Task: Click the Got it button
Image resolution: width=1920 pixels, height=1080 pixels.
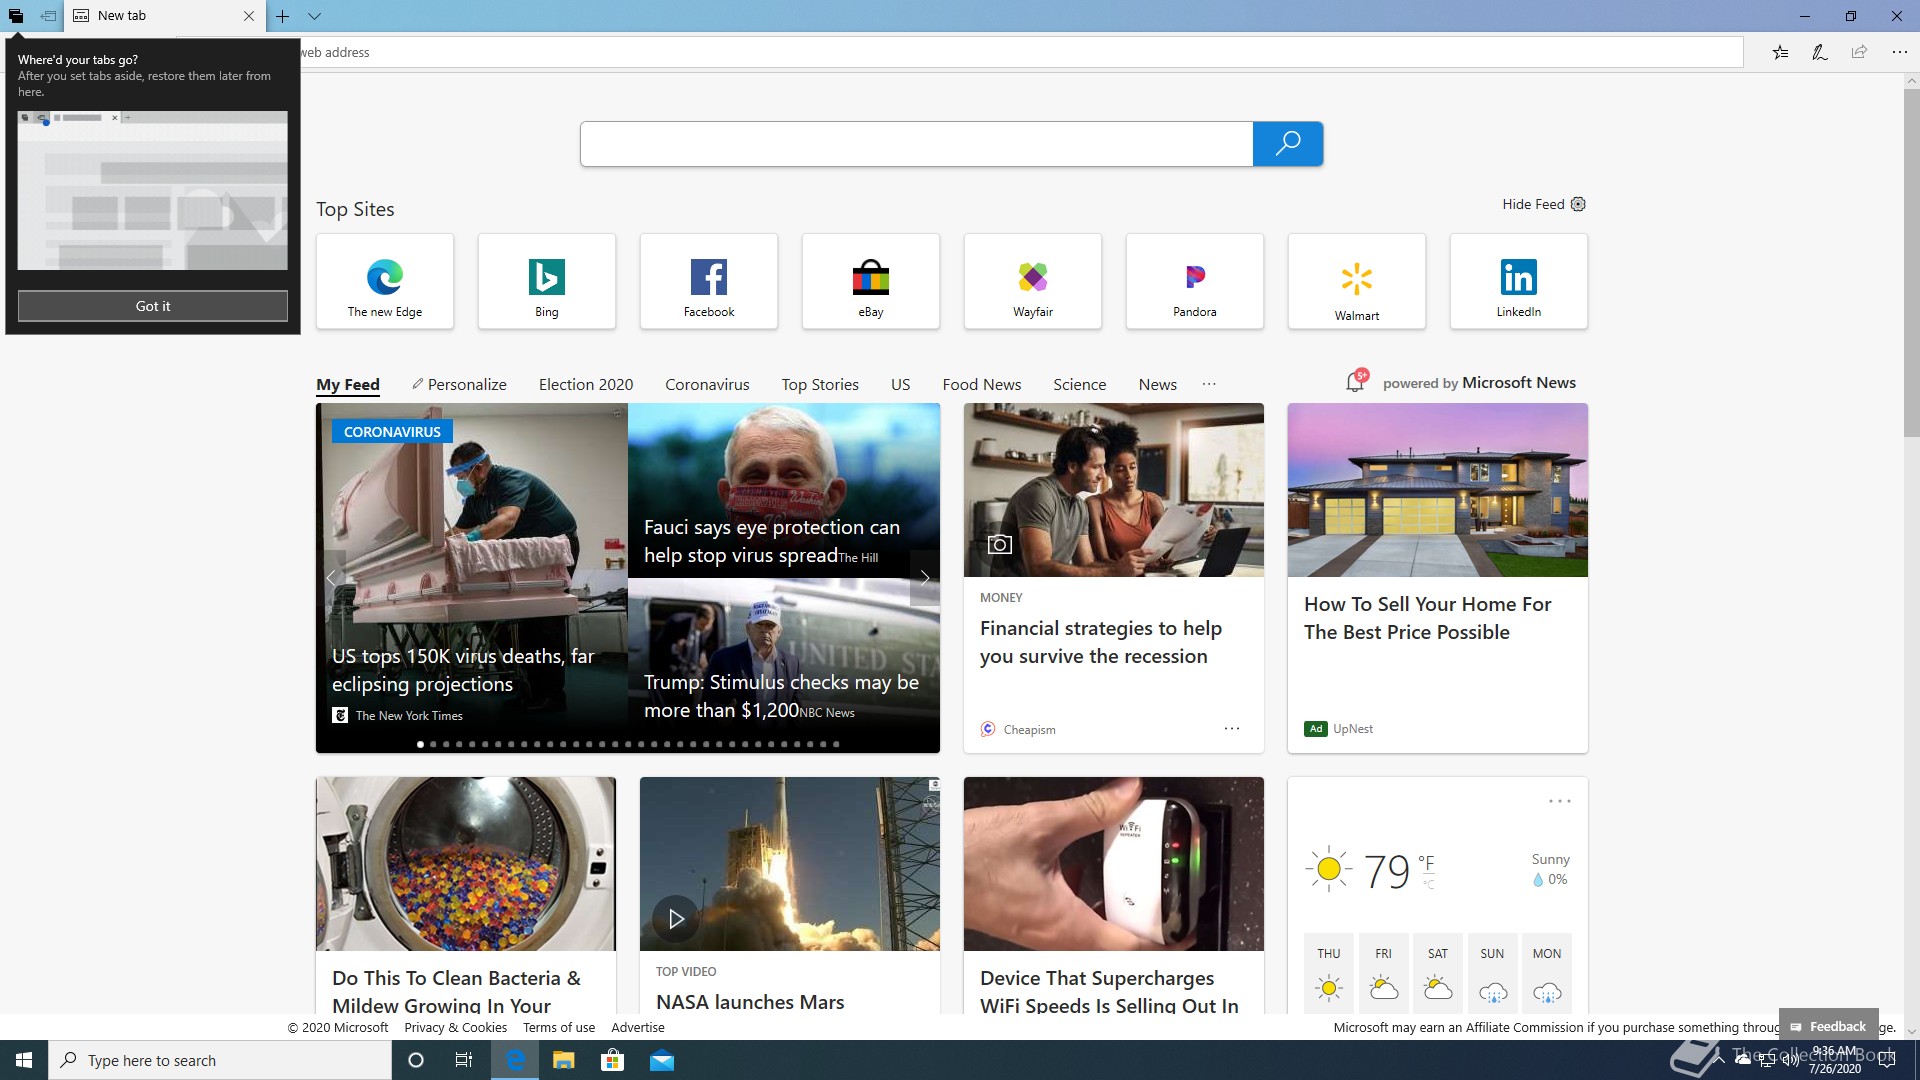Action: (153, 306)
